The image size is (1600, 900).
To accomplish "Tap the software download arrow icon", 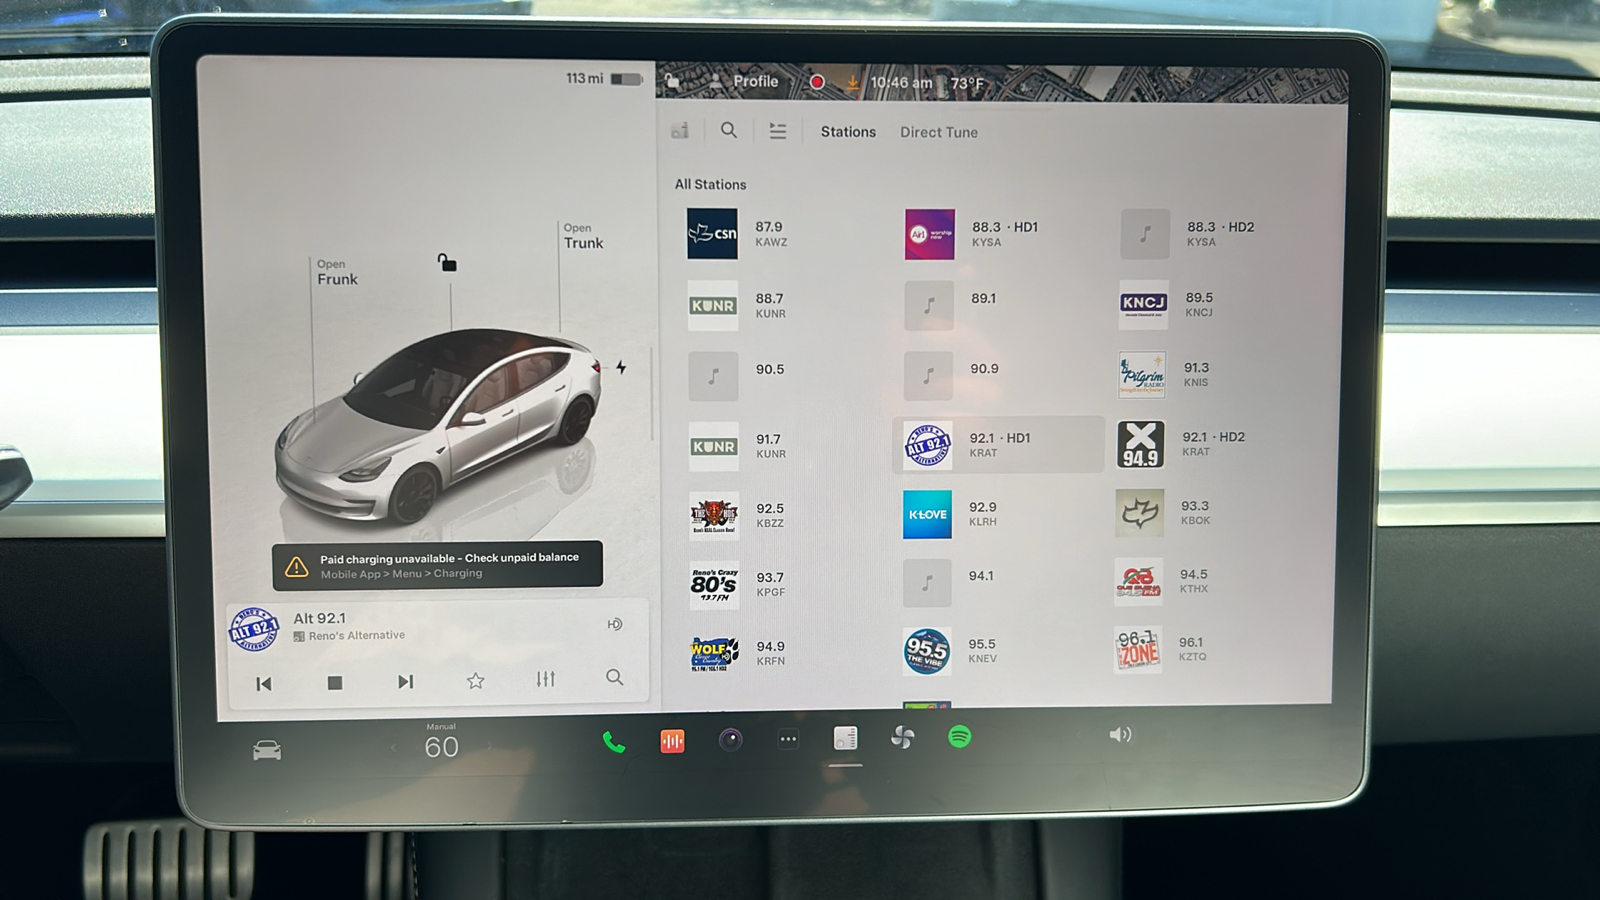I will pos(852,82).
